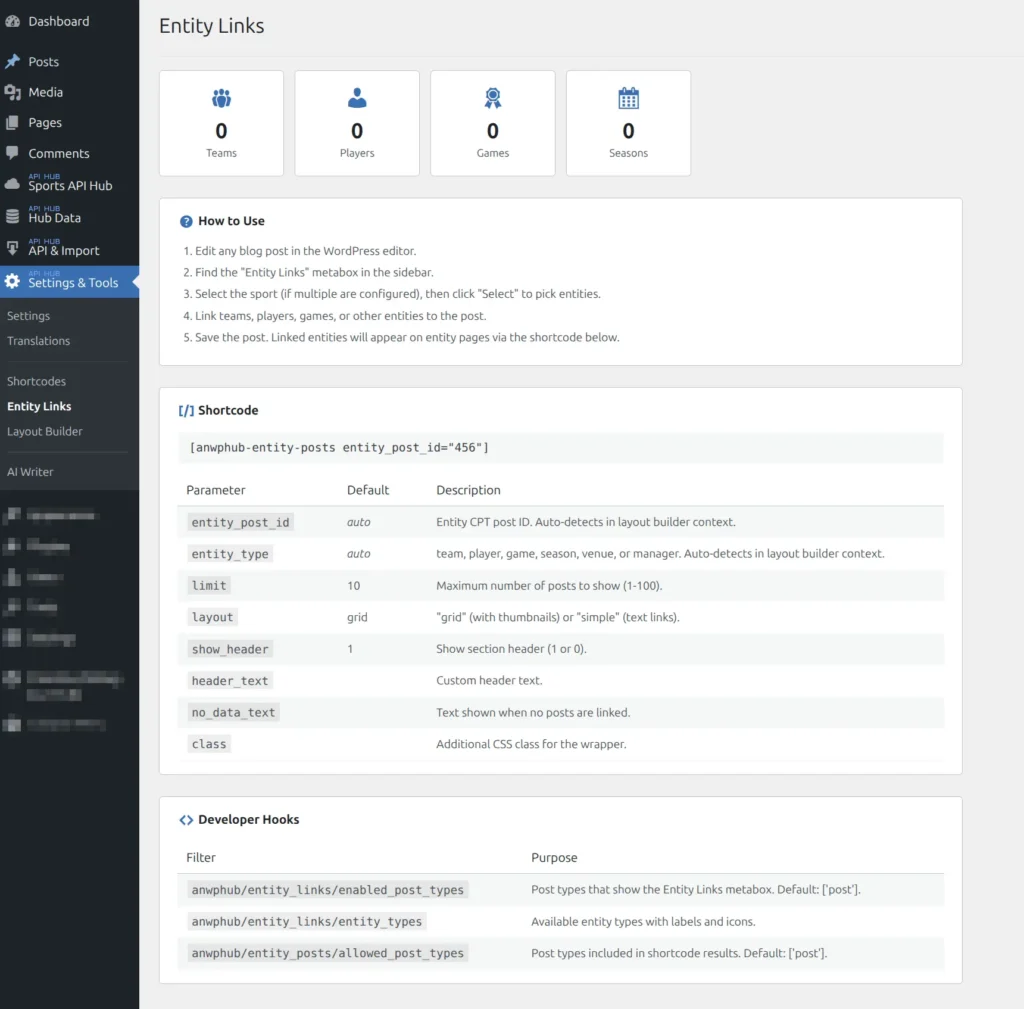Click the 'Custom header text.' description
This screenshot has height=1009, width=1024.
point(489,681)
